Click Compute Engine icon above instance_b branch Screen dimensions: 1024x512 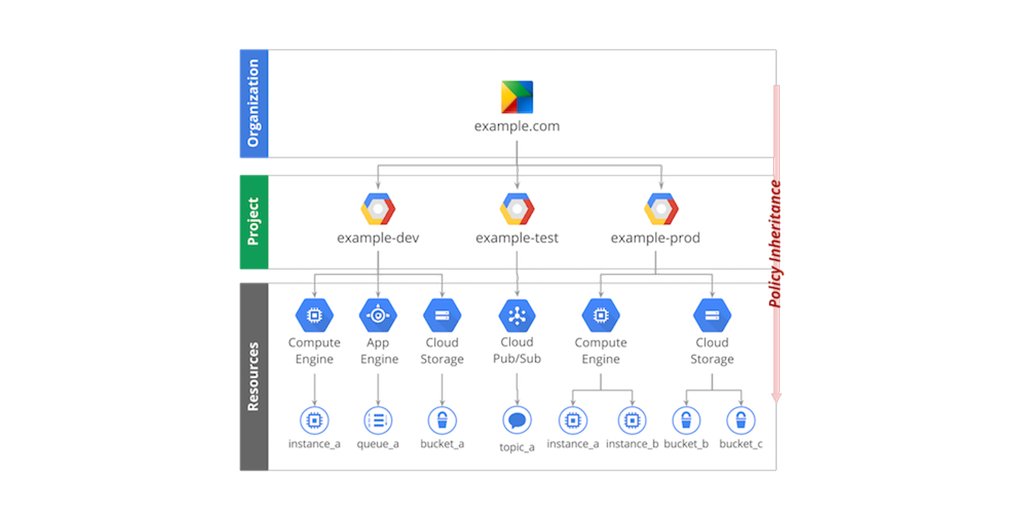601,315
